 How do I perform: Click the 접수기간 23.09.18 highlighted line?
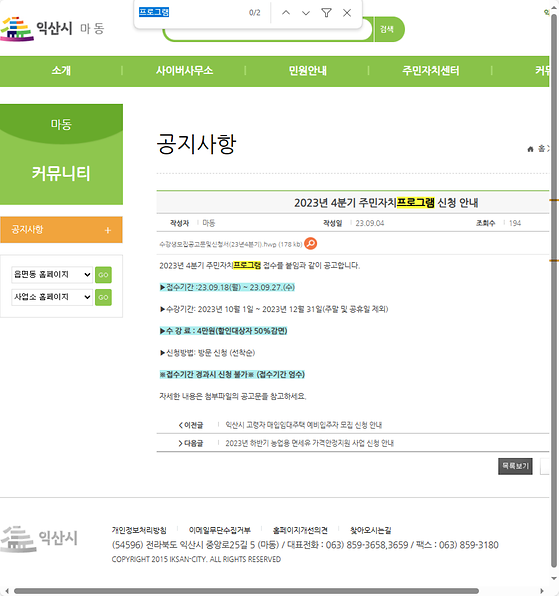coord(227,287)
